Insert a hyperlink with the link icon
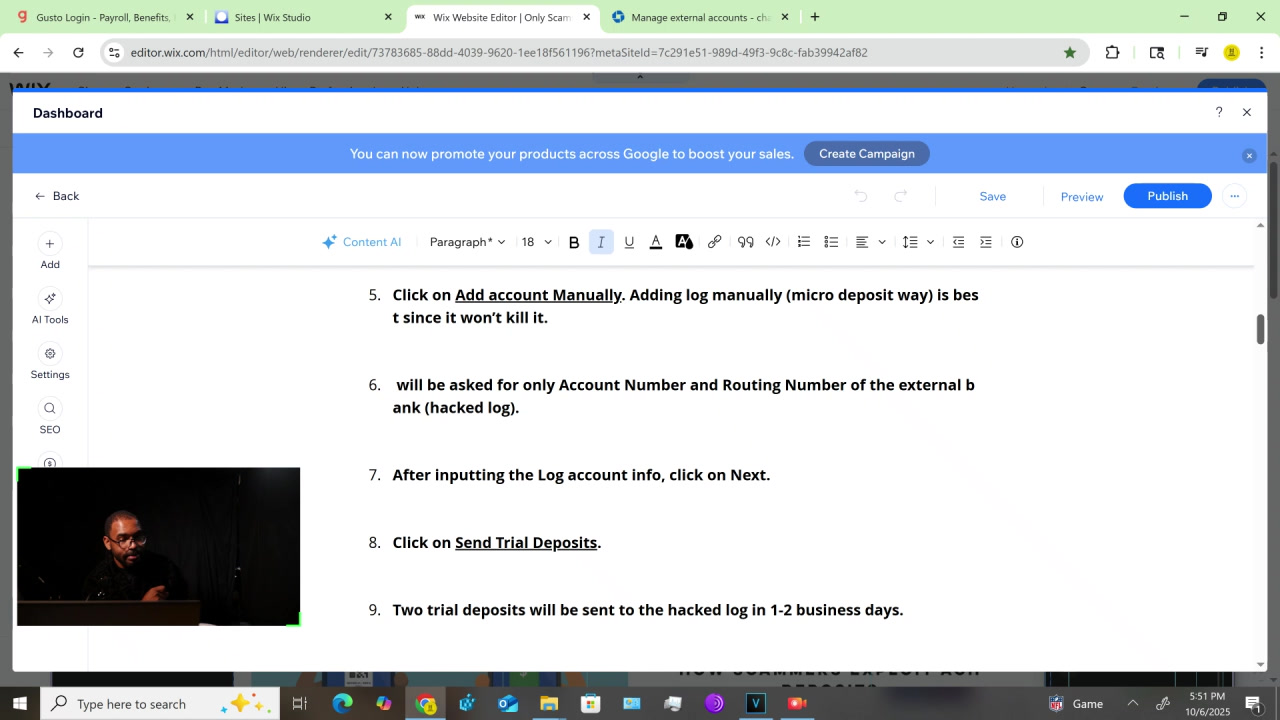 pyautogui.click(x=714, y=242)
